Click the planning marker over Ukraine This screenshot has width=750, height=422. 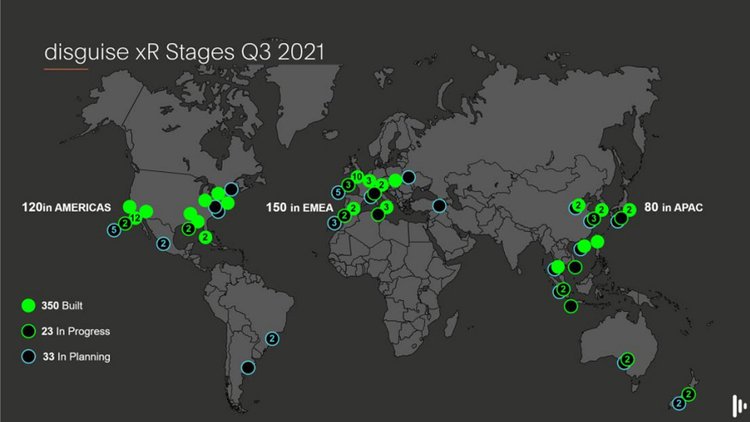pyautogui.click(x=408, y=177)
